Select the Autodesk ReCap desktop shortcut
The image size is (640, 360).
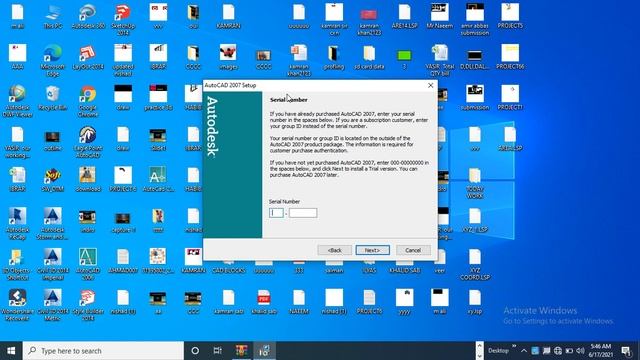tap(18, 224)
